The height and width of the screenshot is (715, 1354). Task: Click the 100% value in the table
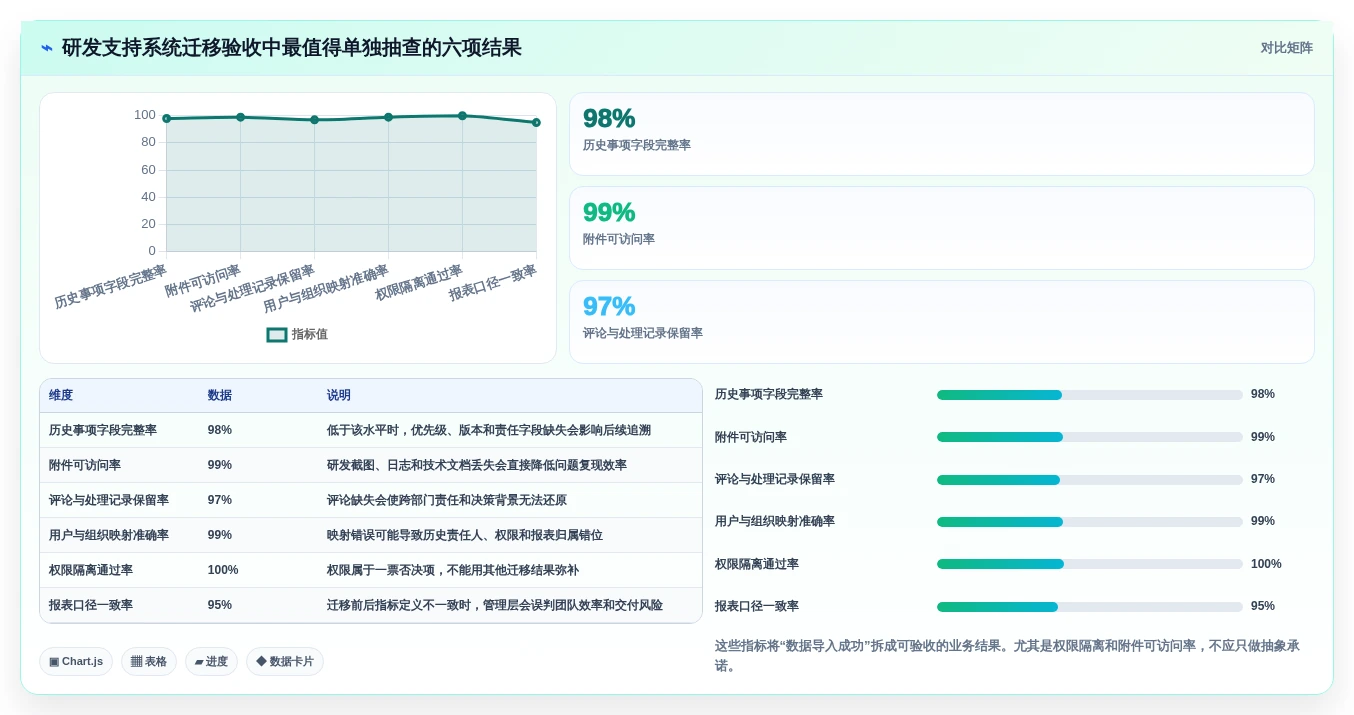tap(223, 570)
